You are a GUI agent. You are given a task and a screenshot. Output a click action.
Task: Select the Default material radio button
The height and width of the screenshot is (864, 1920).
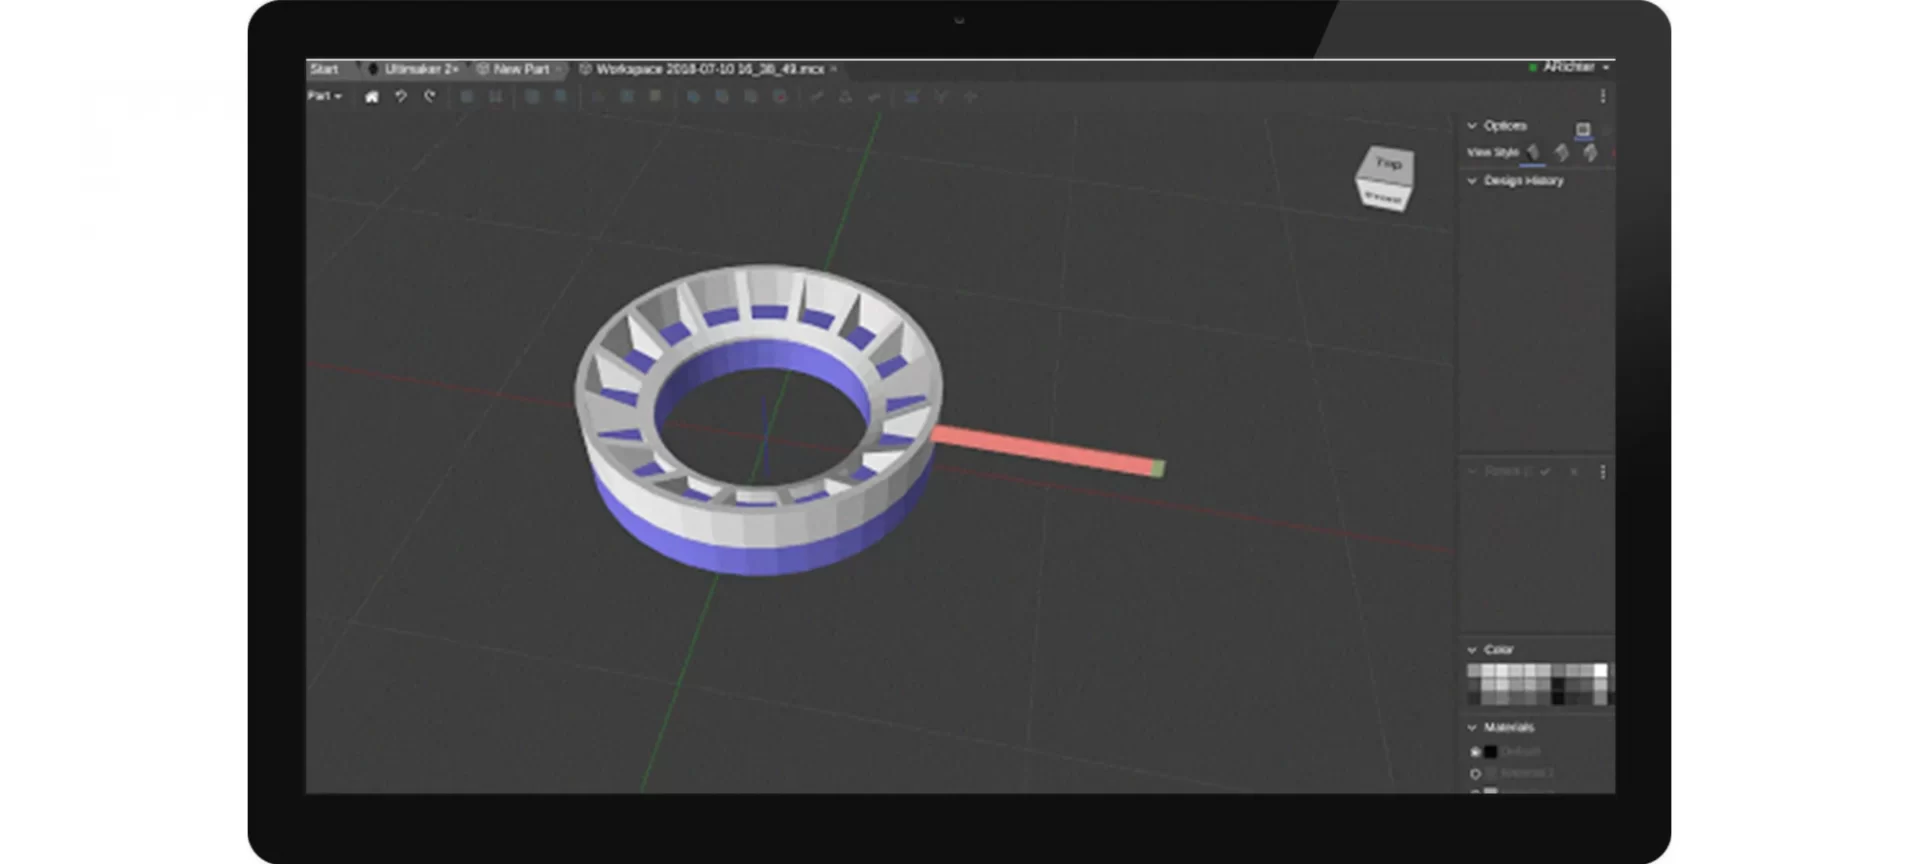(x=1475, y=752)
